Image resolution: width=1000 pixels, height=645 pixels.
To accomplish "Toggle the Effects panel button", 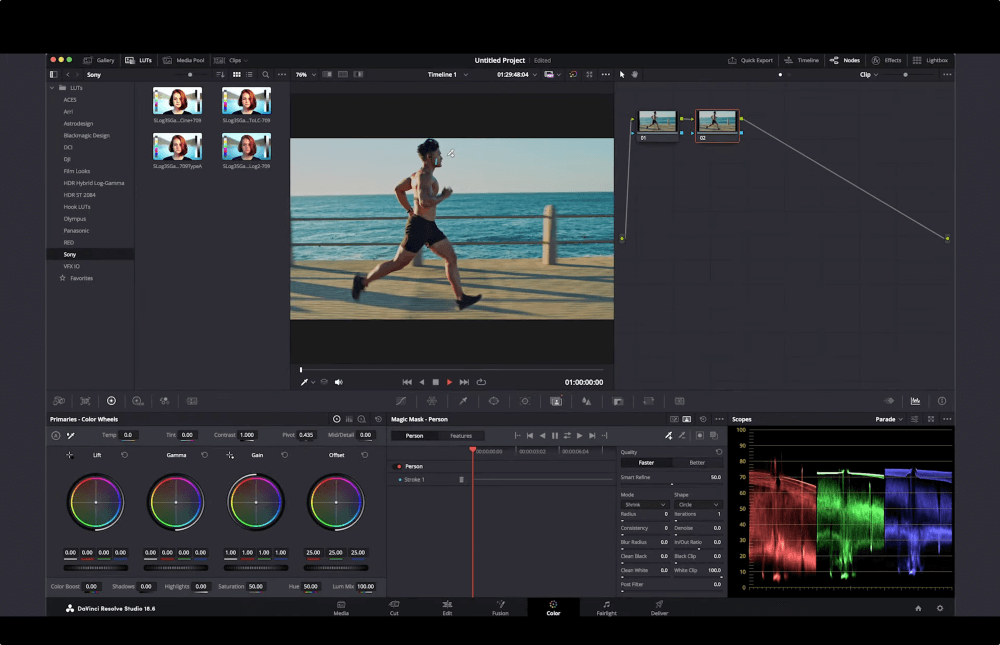I will tap(886, 61).
